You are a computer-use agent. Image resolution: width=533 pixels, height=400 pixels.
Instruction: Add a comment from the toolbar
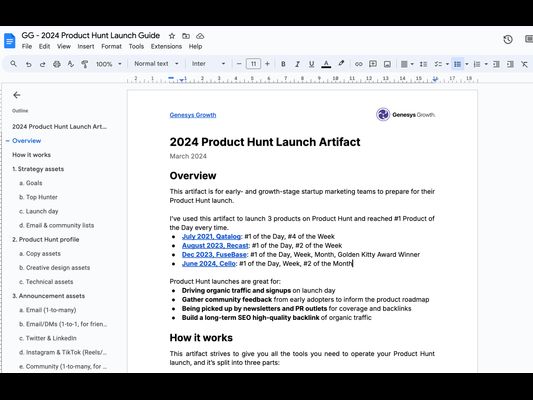[x=373, y=64]
